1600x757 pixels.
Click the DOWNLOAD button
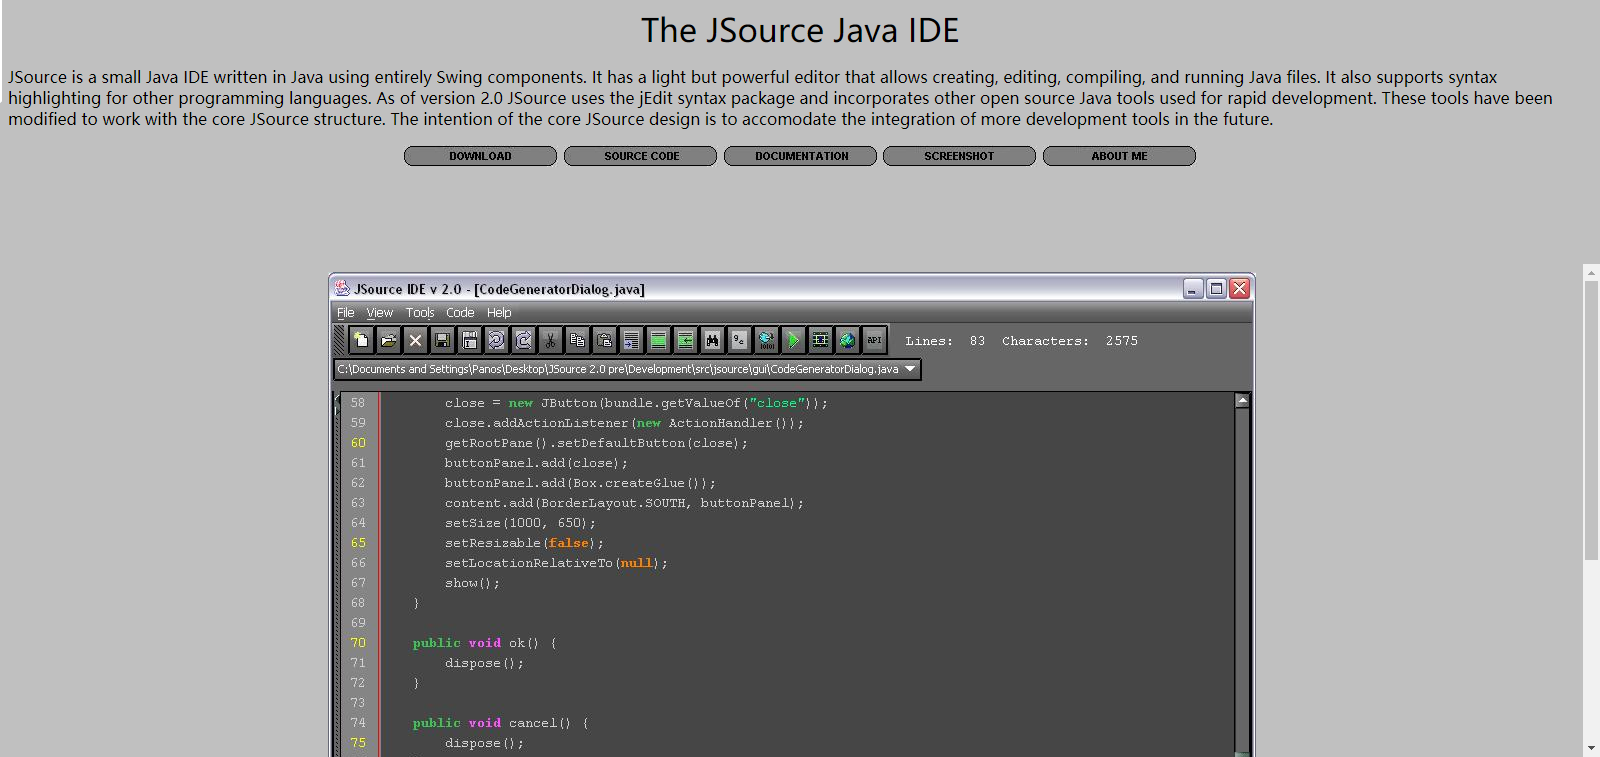480,156
